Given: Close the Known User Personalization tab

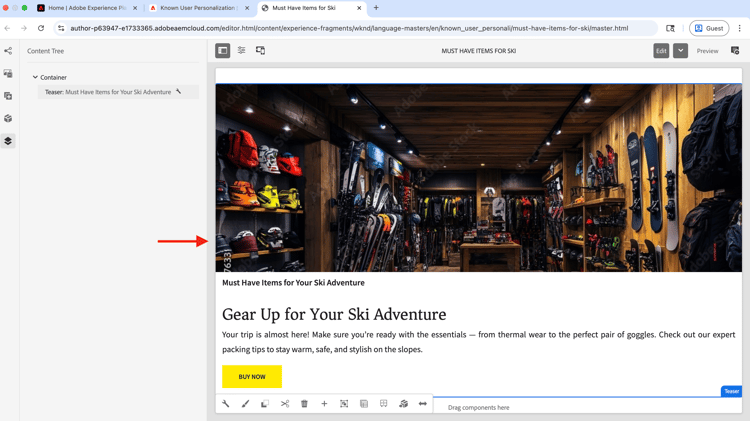Looking at the screenshot, I should (x=247, y=8).
